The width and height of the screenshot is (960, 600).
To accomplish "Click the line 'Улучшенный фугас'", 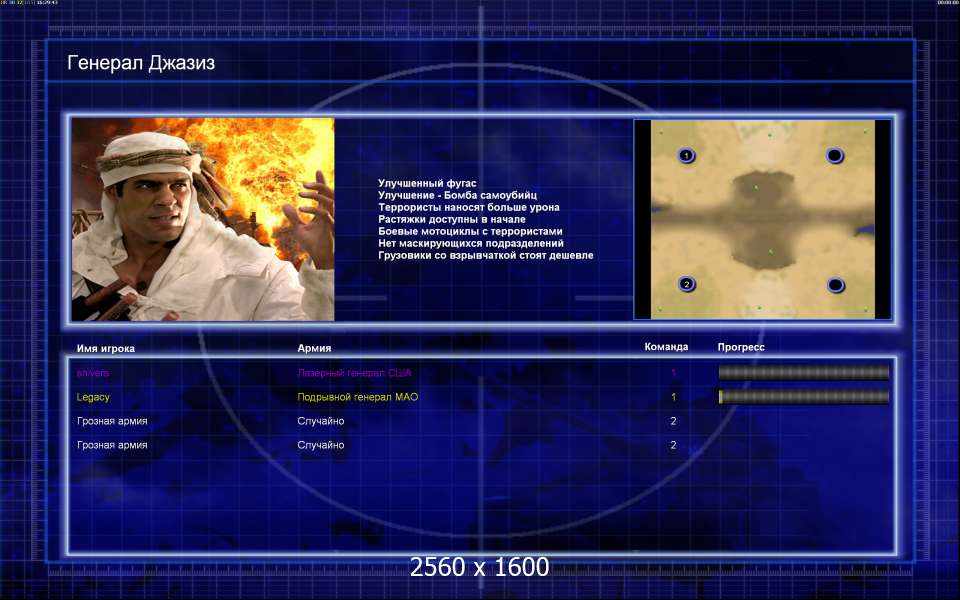I will (427, 183).
